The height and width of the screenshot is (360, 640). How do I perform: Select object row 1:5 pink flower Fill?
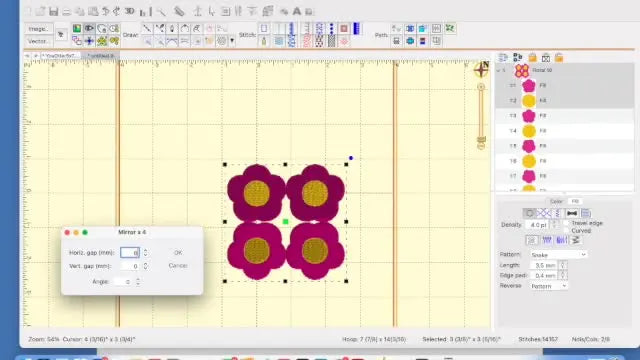[x=565, y=146]
